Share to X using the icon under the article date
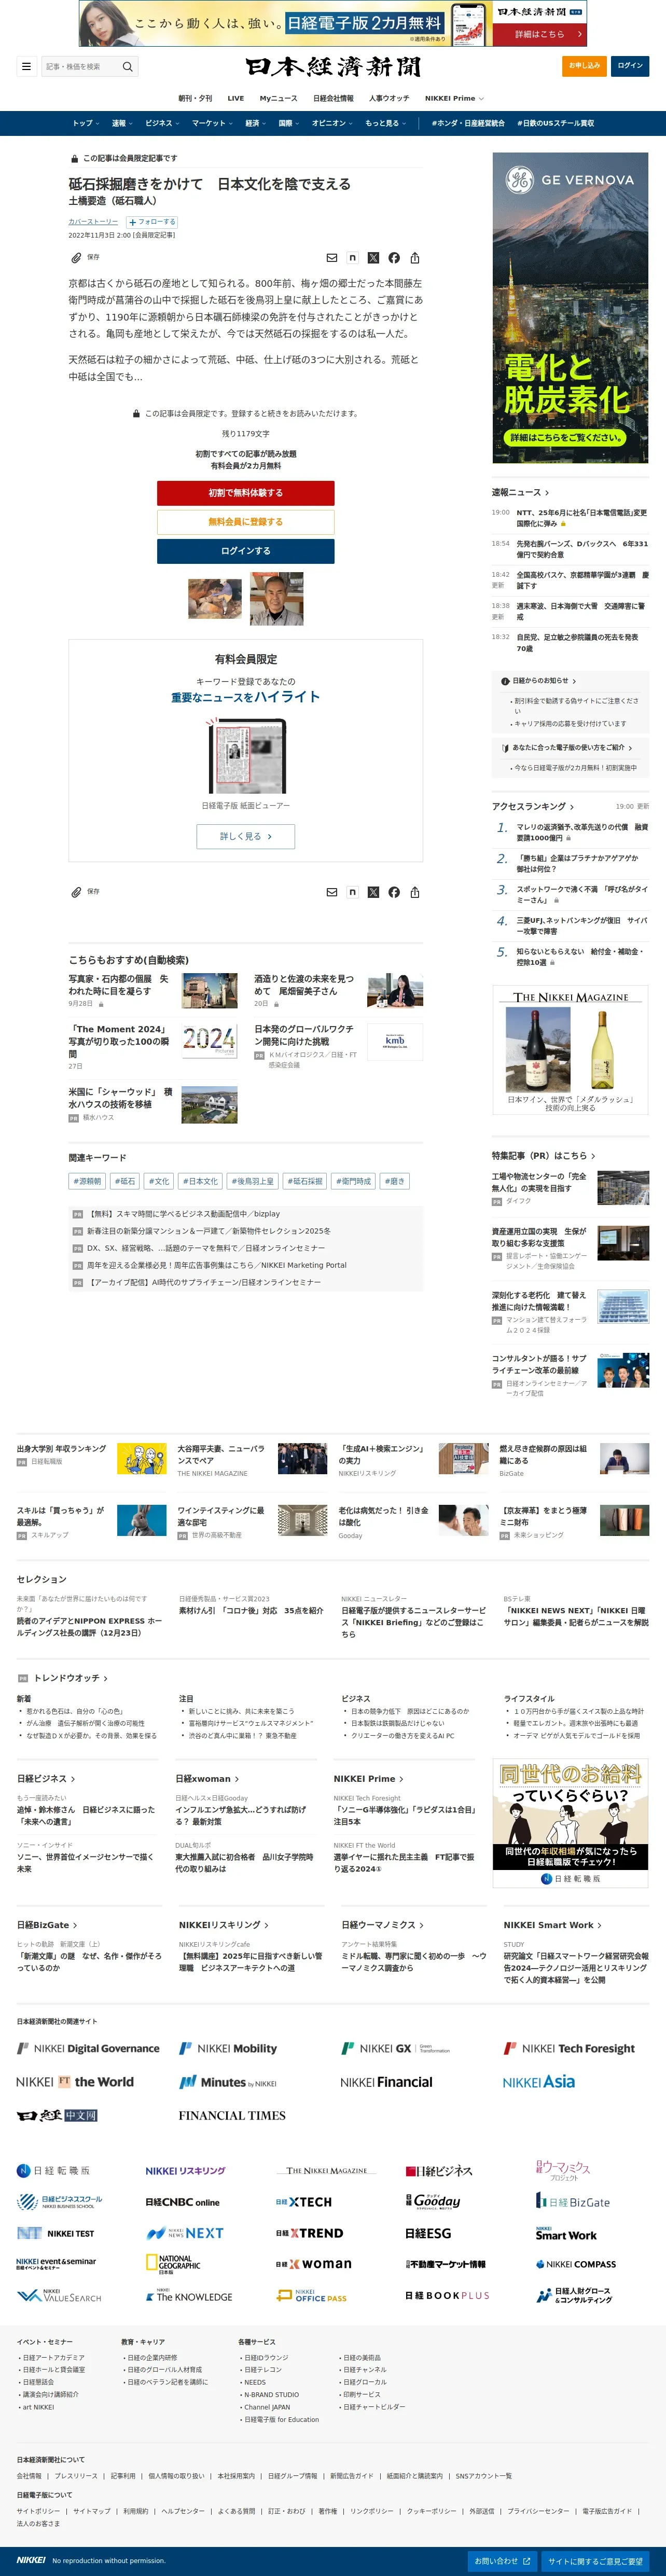The height and width of the screenshot is (2576, 666). tap(373, 258)
